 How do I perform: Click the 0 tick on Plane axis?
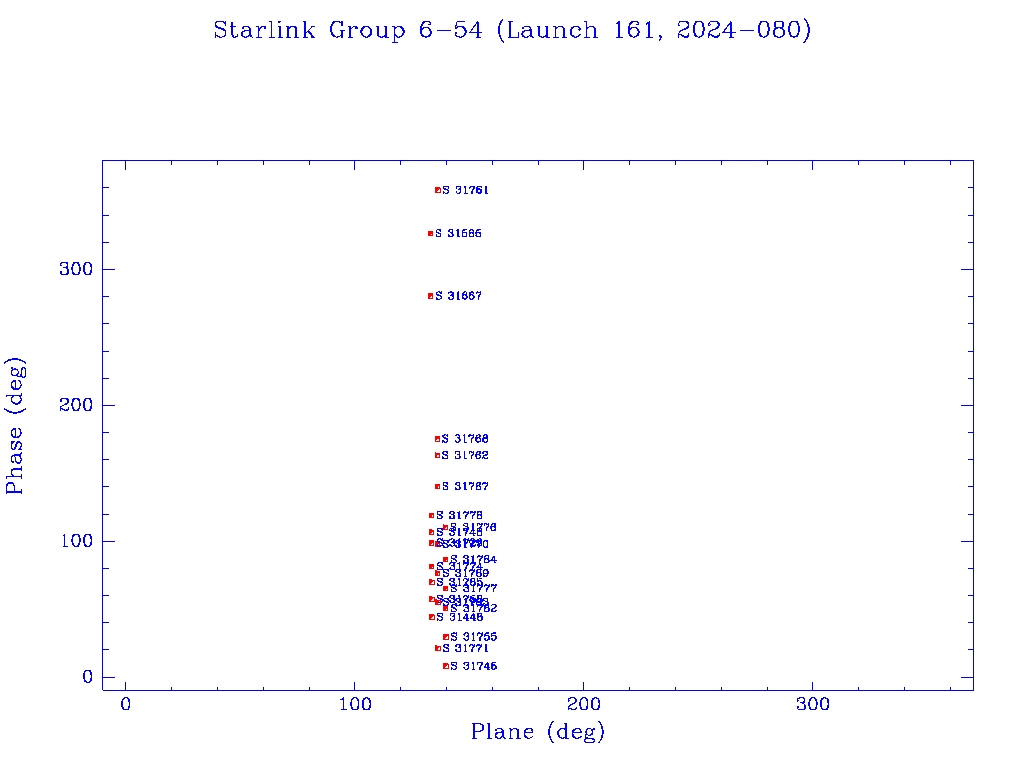125,704
